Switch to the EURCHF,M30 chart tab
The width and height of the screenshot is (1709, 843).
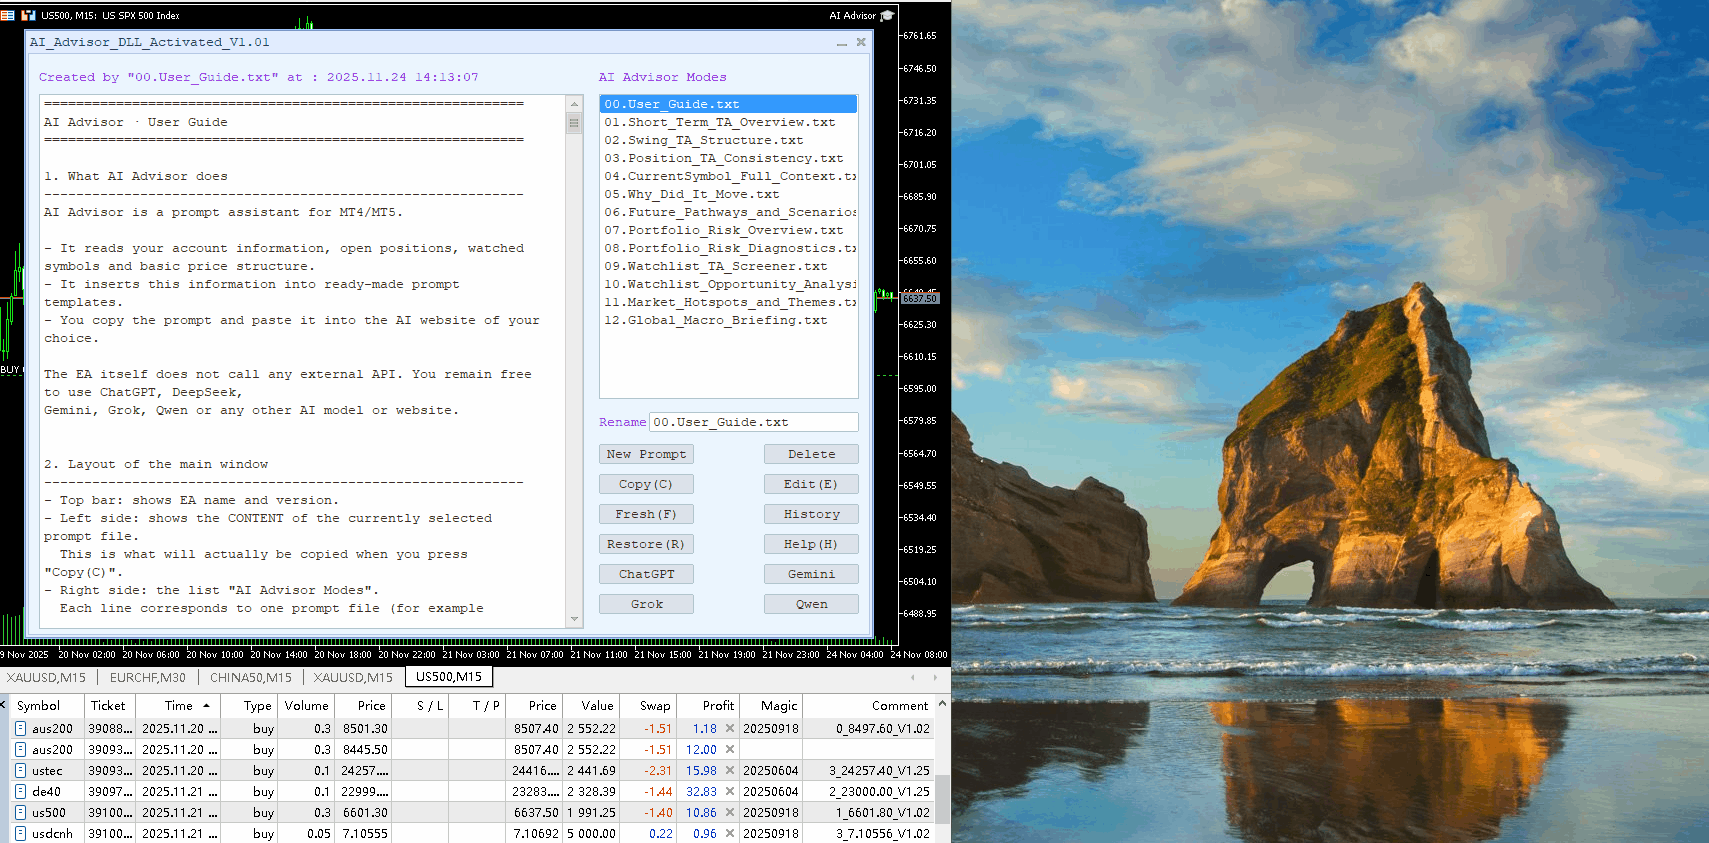(147, 678)
